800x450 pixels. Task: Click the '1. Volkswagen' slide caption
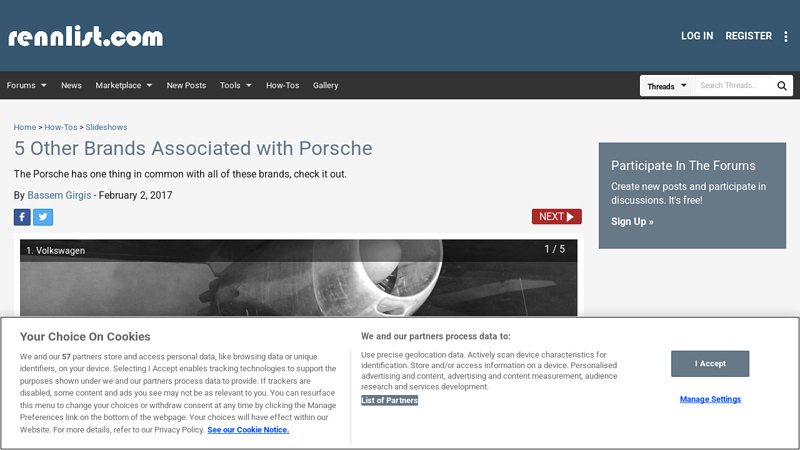(56, 251)
